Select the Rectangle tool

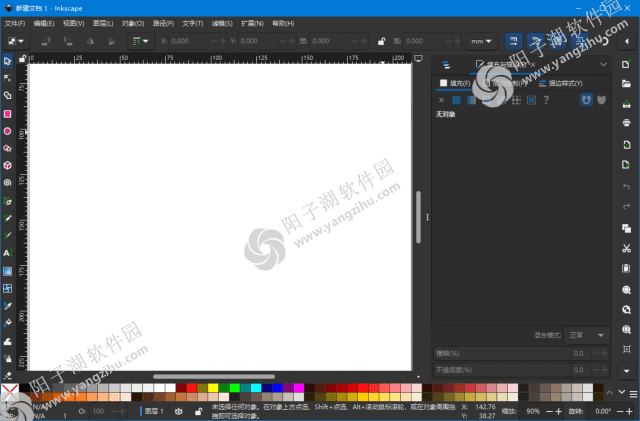7,114
